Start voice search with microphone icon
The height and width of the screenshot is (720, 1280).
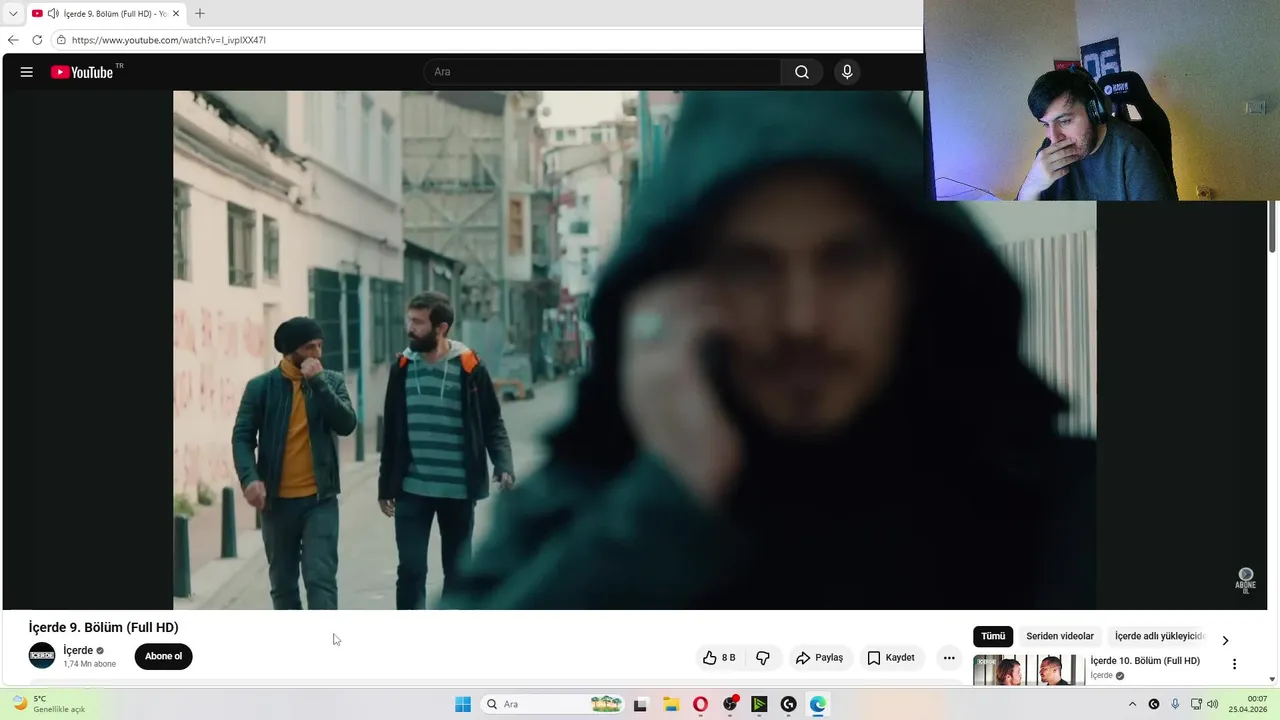coord(847,72)
